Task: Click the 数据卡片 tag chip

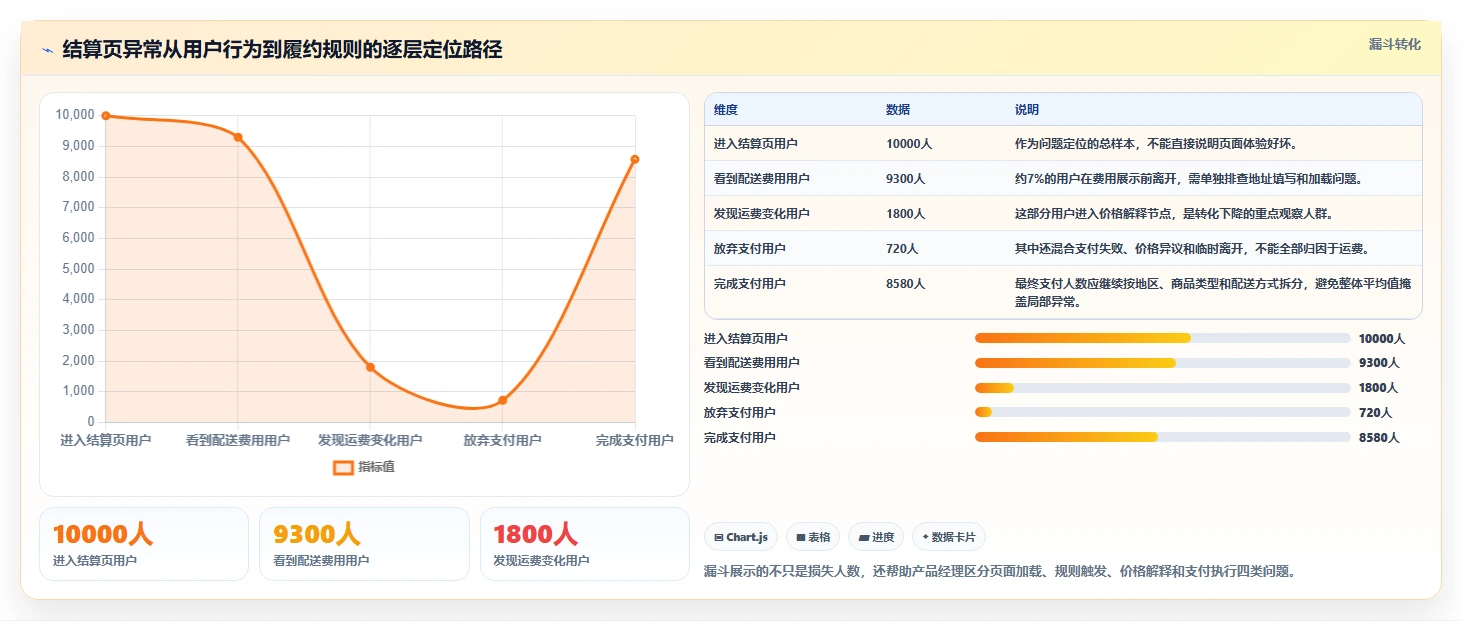Action: pos(949,537)
